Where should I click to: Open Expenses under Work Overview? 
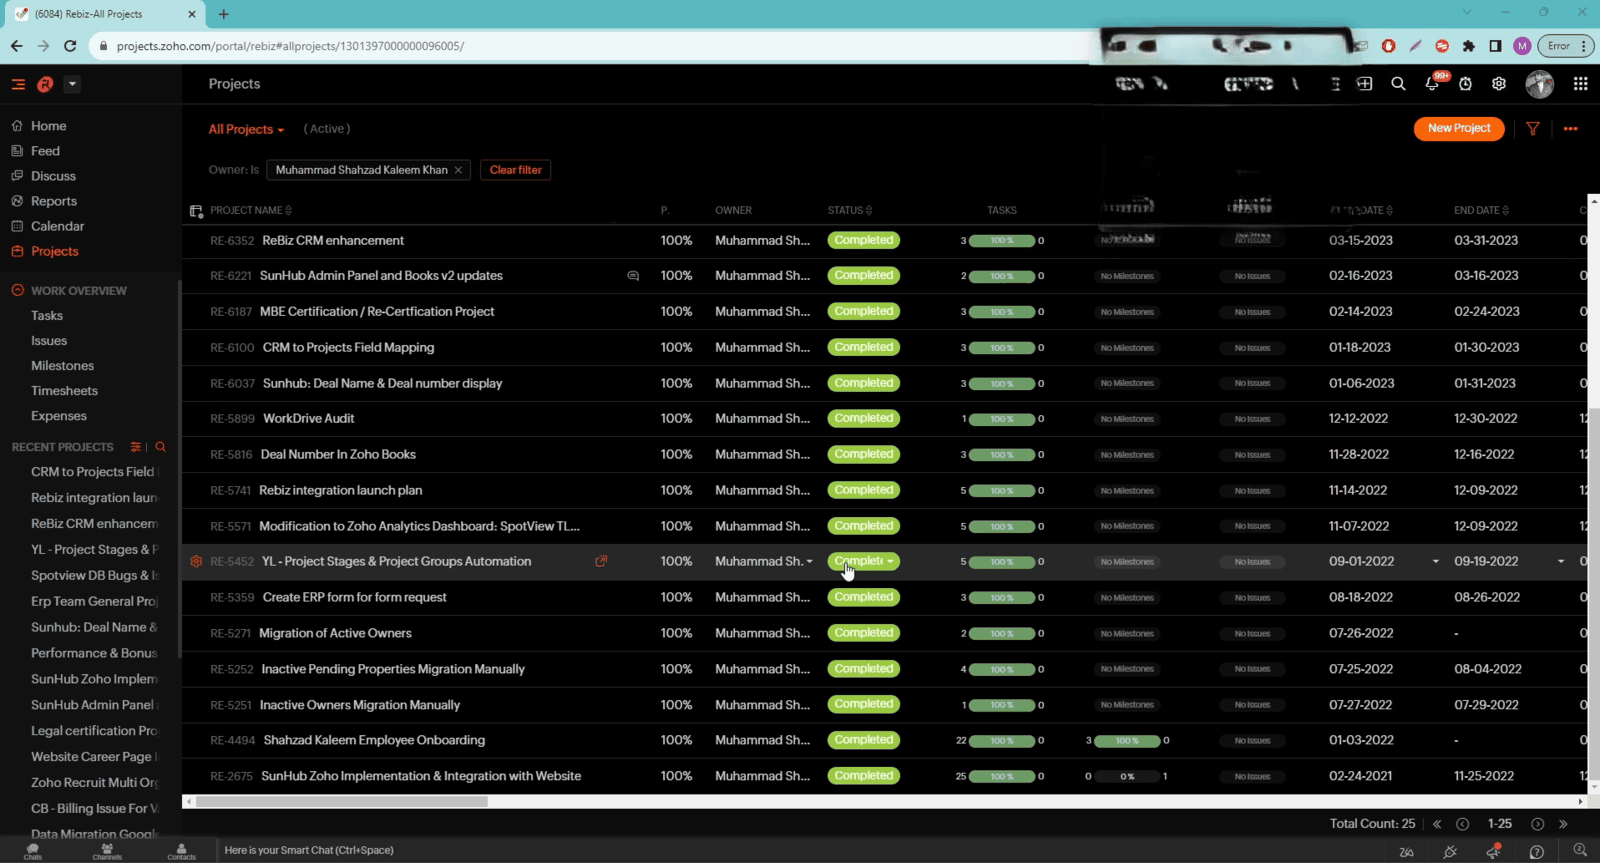pyautogui.click(x=59, y=416)
